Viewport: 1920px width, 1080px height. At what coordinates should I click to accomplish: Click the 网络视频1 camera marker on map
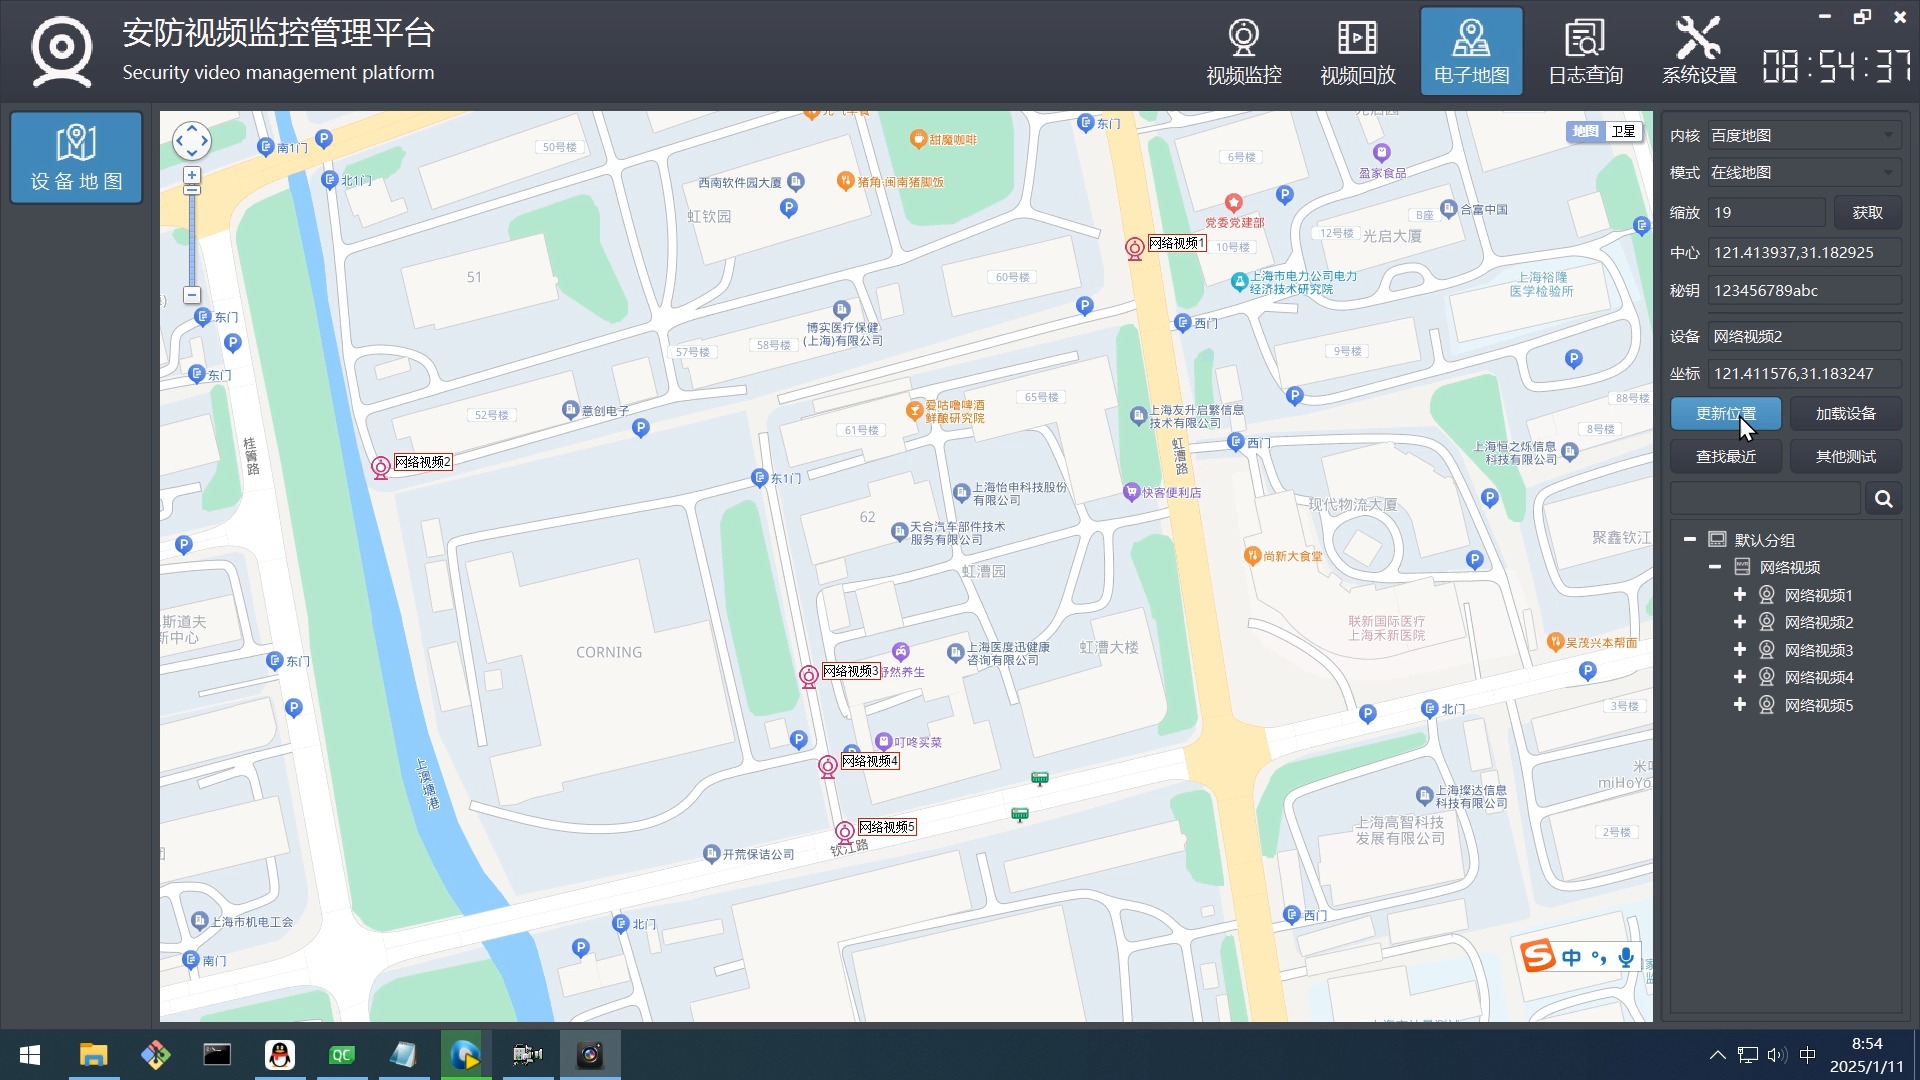(x=1134, y=248)
